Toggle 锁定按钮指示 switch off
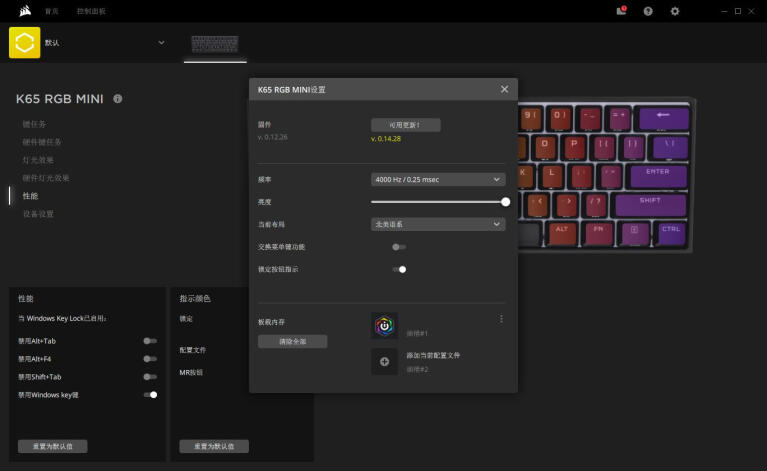 click(400, 269)
